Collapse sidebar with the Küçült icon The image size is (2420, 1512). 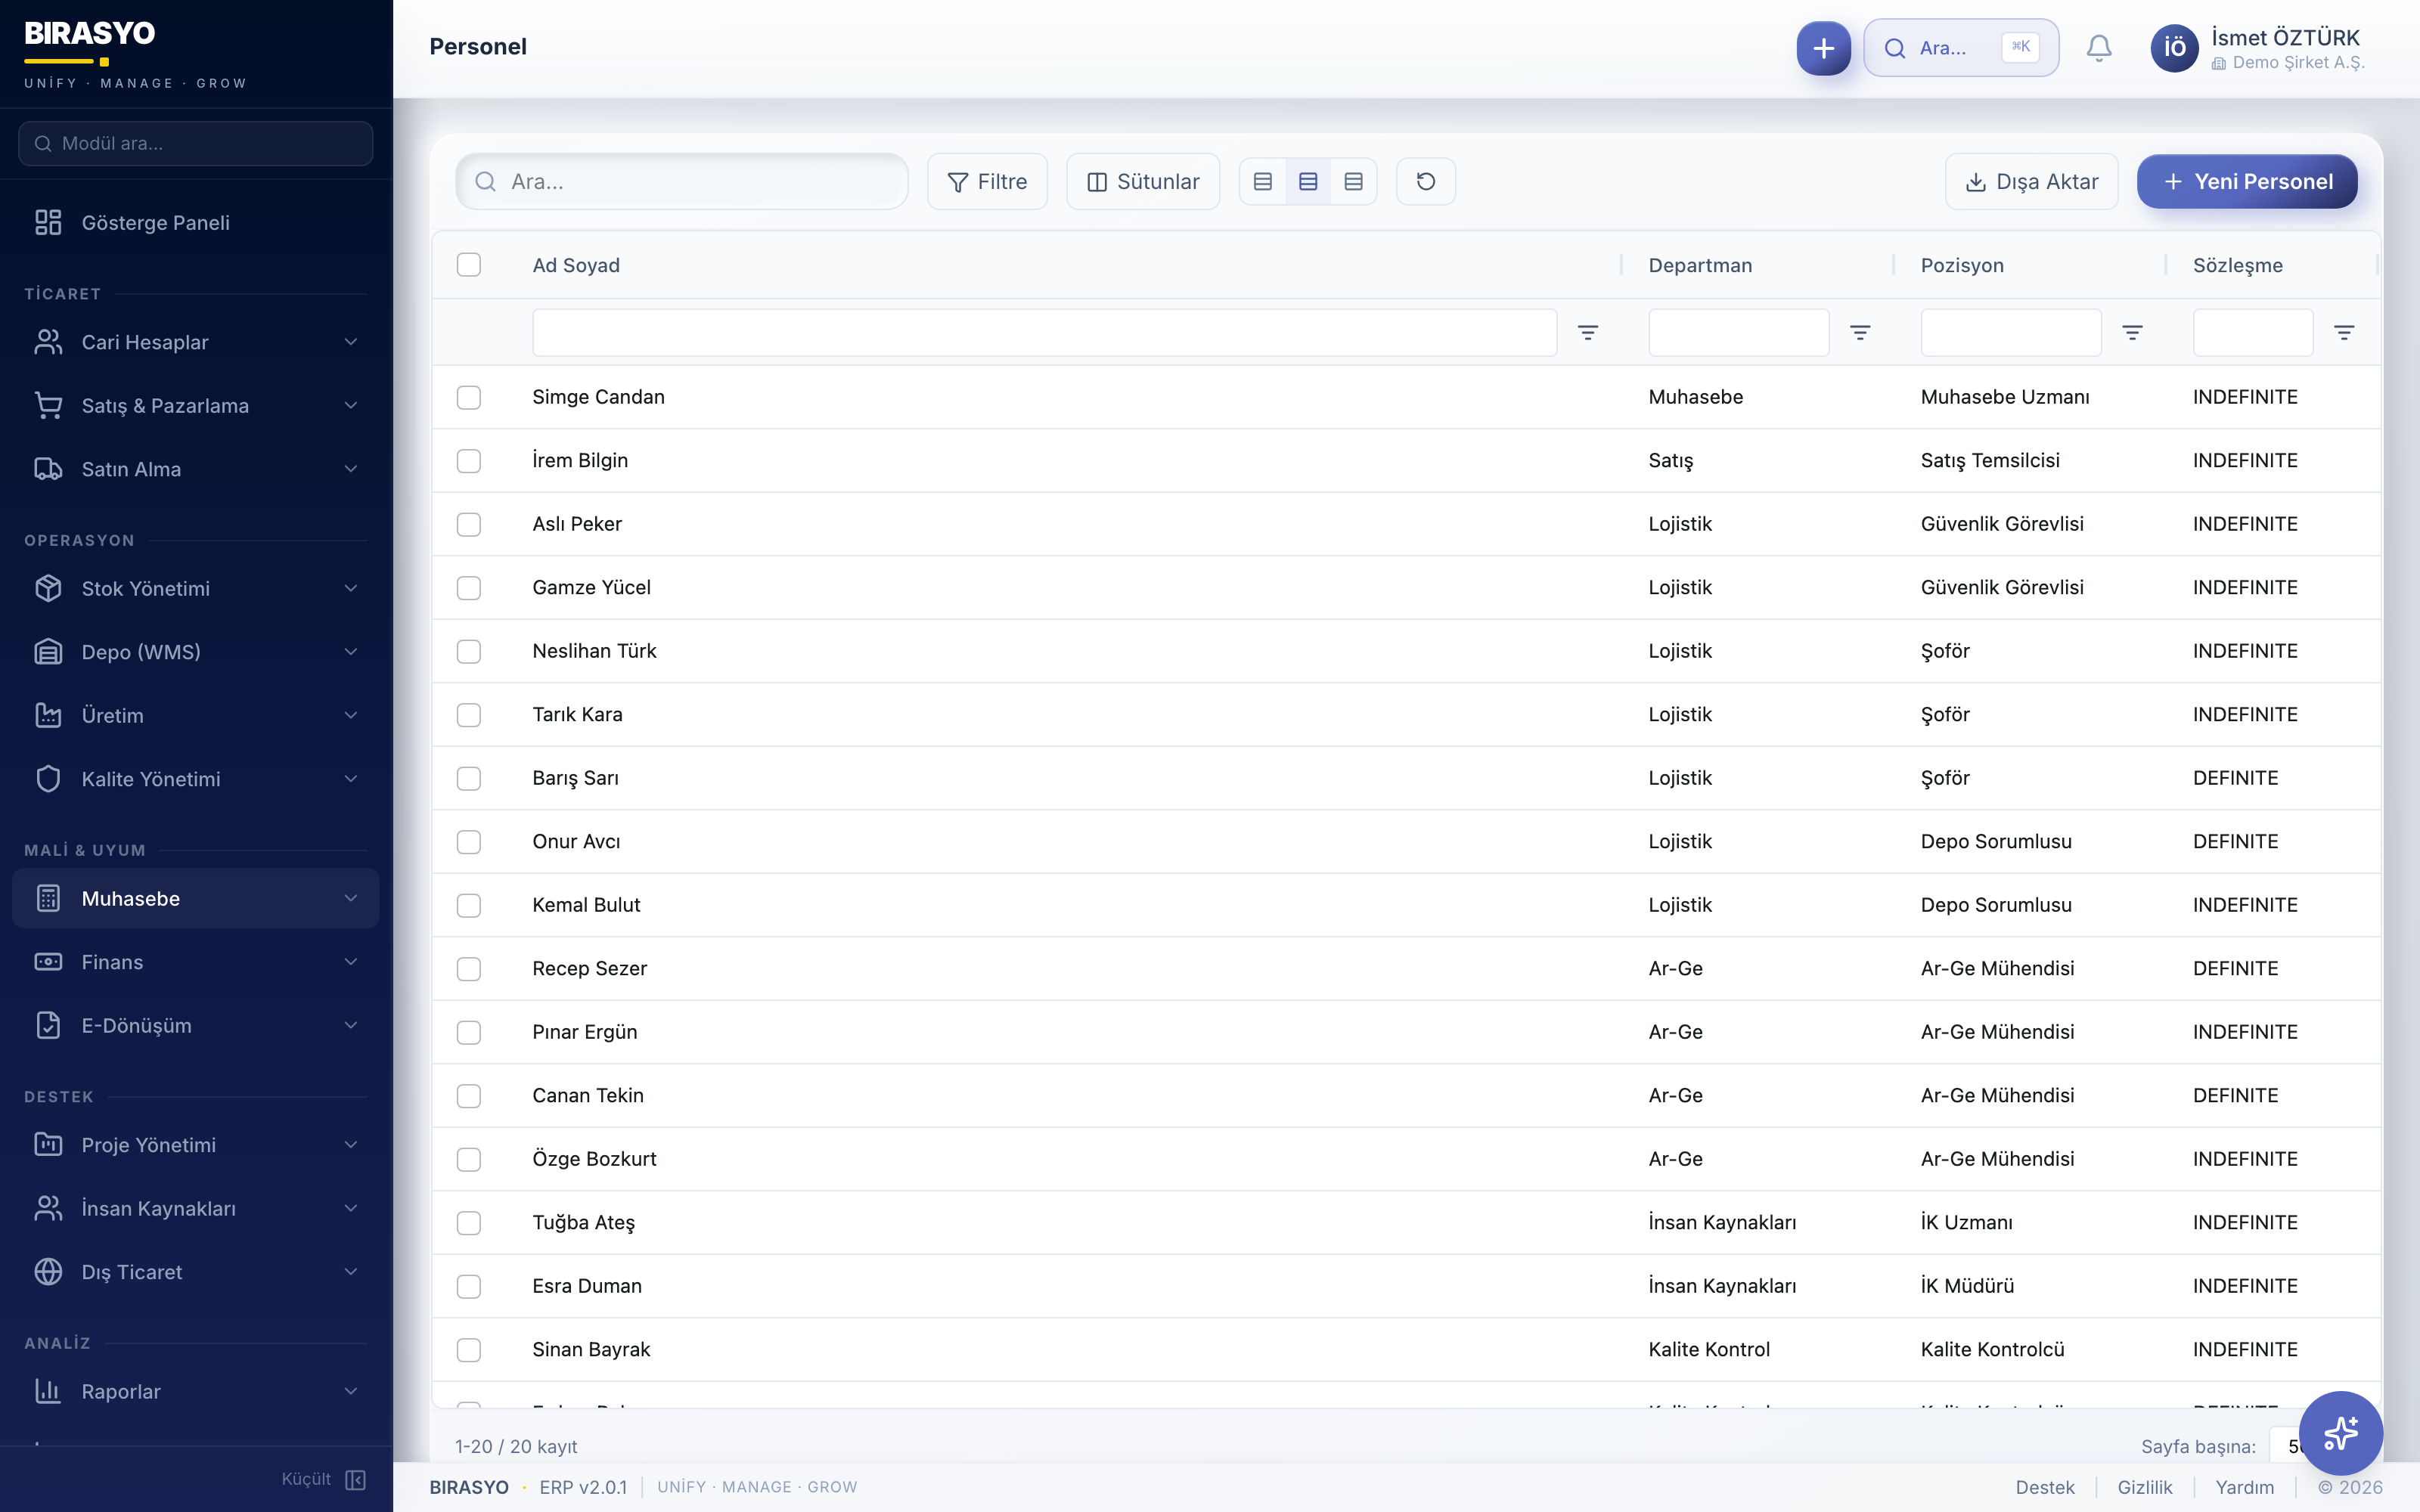[355, 1479]
